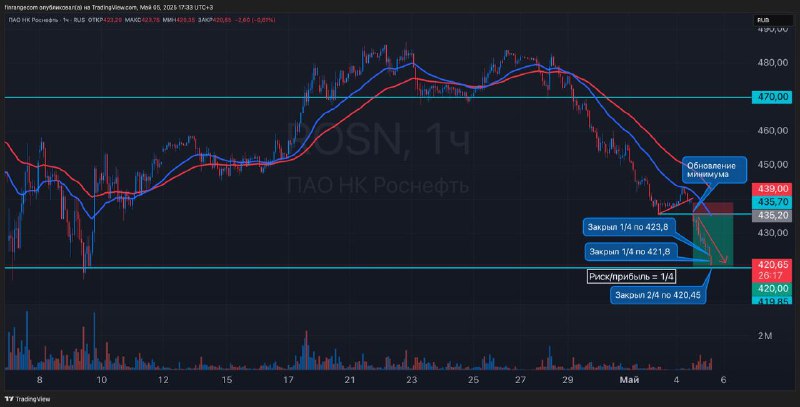Select the 'Закрыл 1/4 по 423,8' callout
Screen dimensions: 800x407
point(630,227)
